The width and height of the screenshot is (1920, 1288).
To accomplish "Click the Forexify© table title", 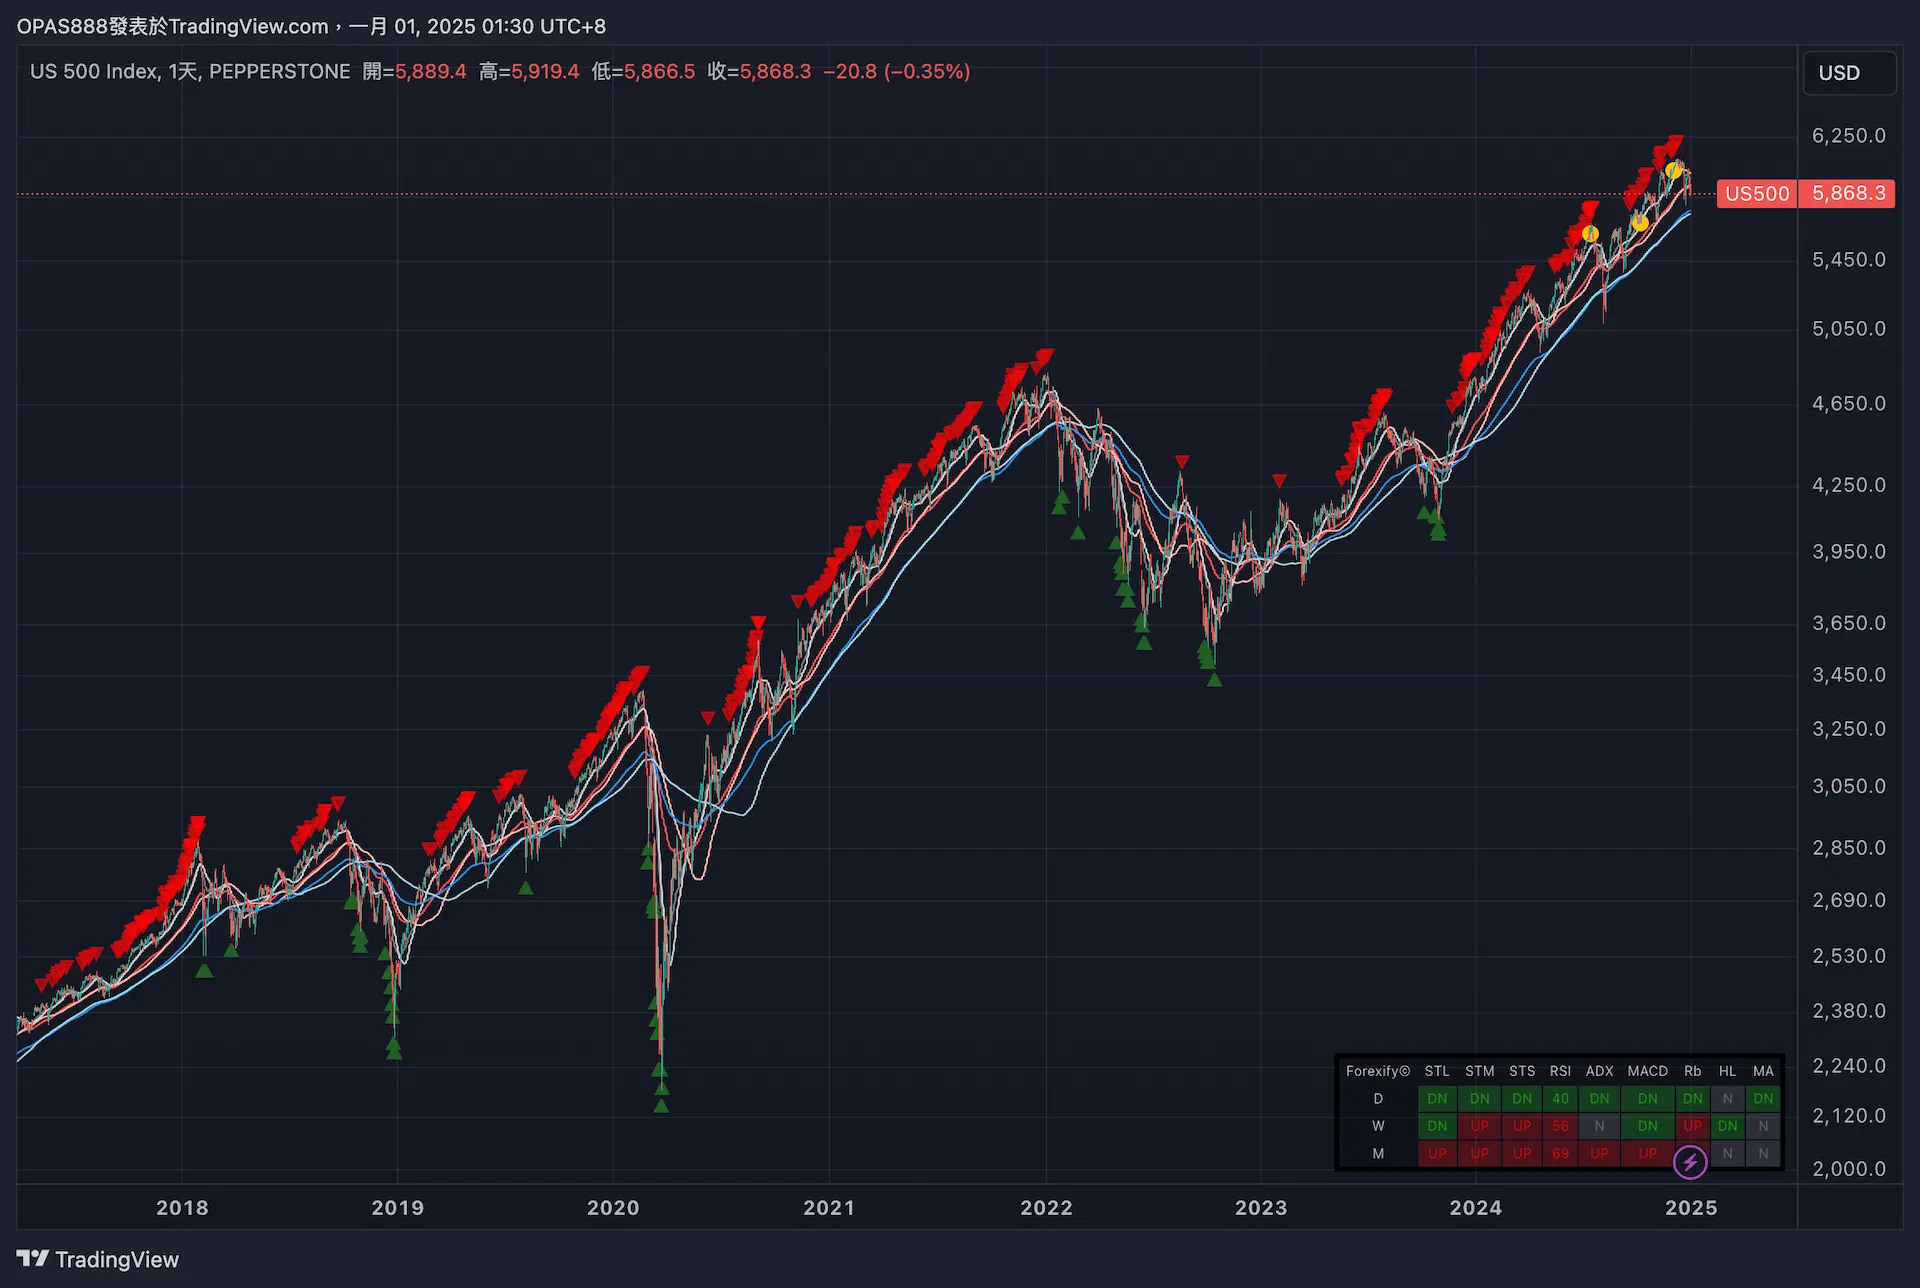I will point(1378,1071).
